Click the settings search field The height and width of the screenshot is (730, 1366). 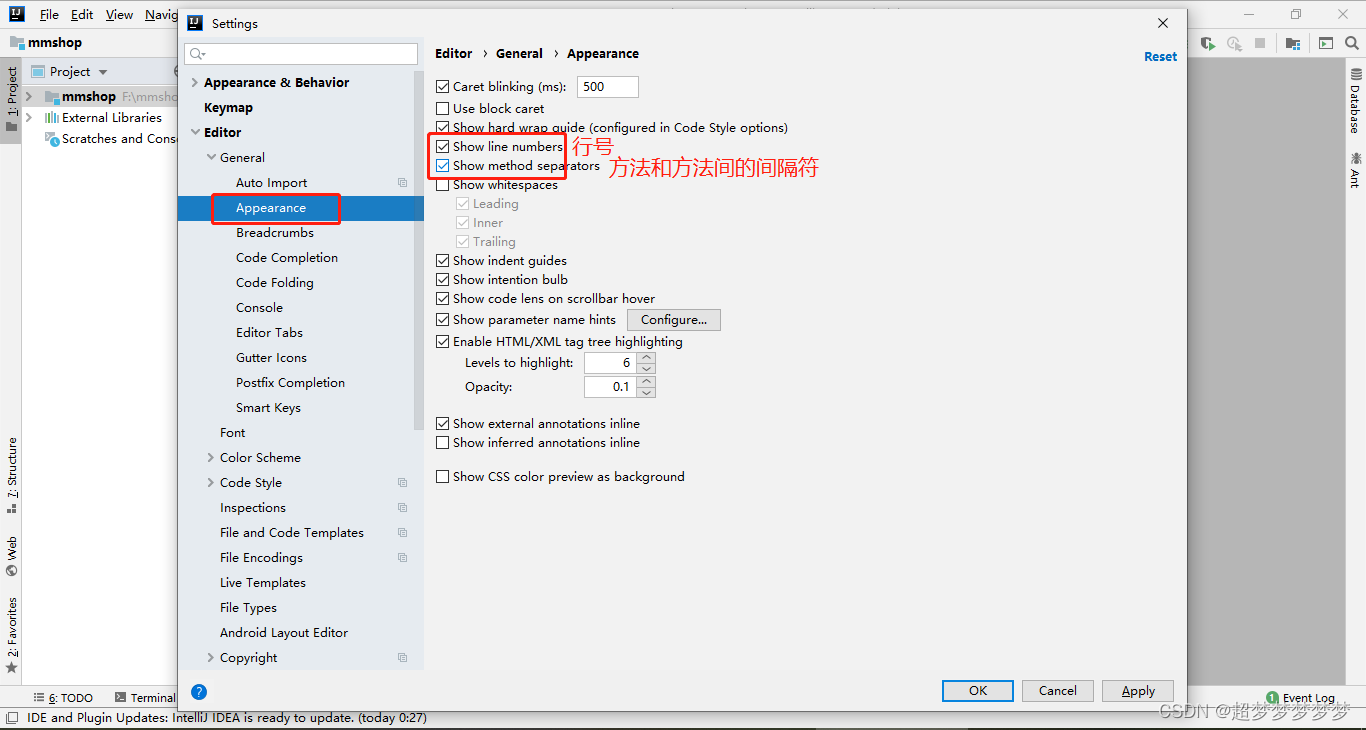302,54
